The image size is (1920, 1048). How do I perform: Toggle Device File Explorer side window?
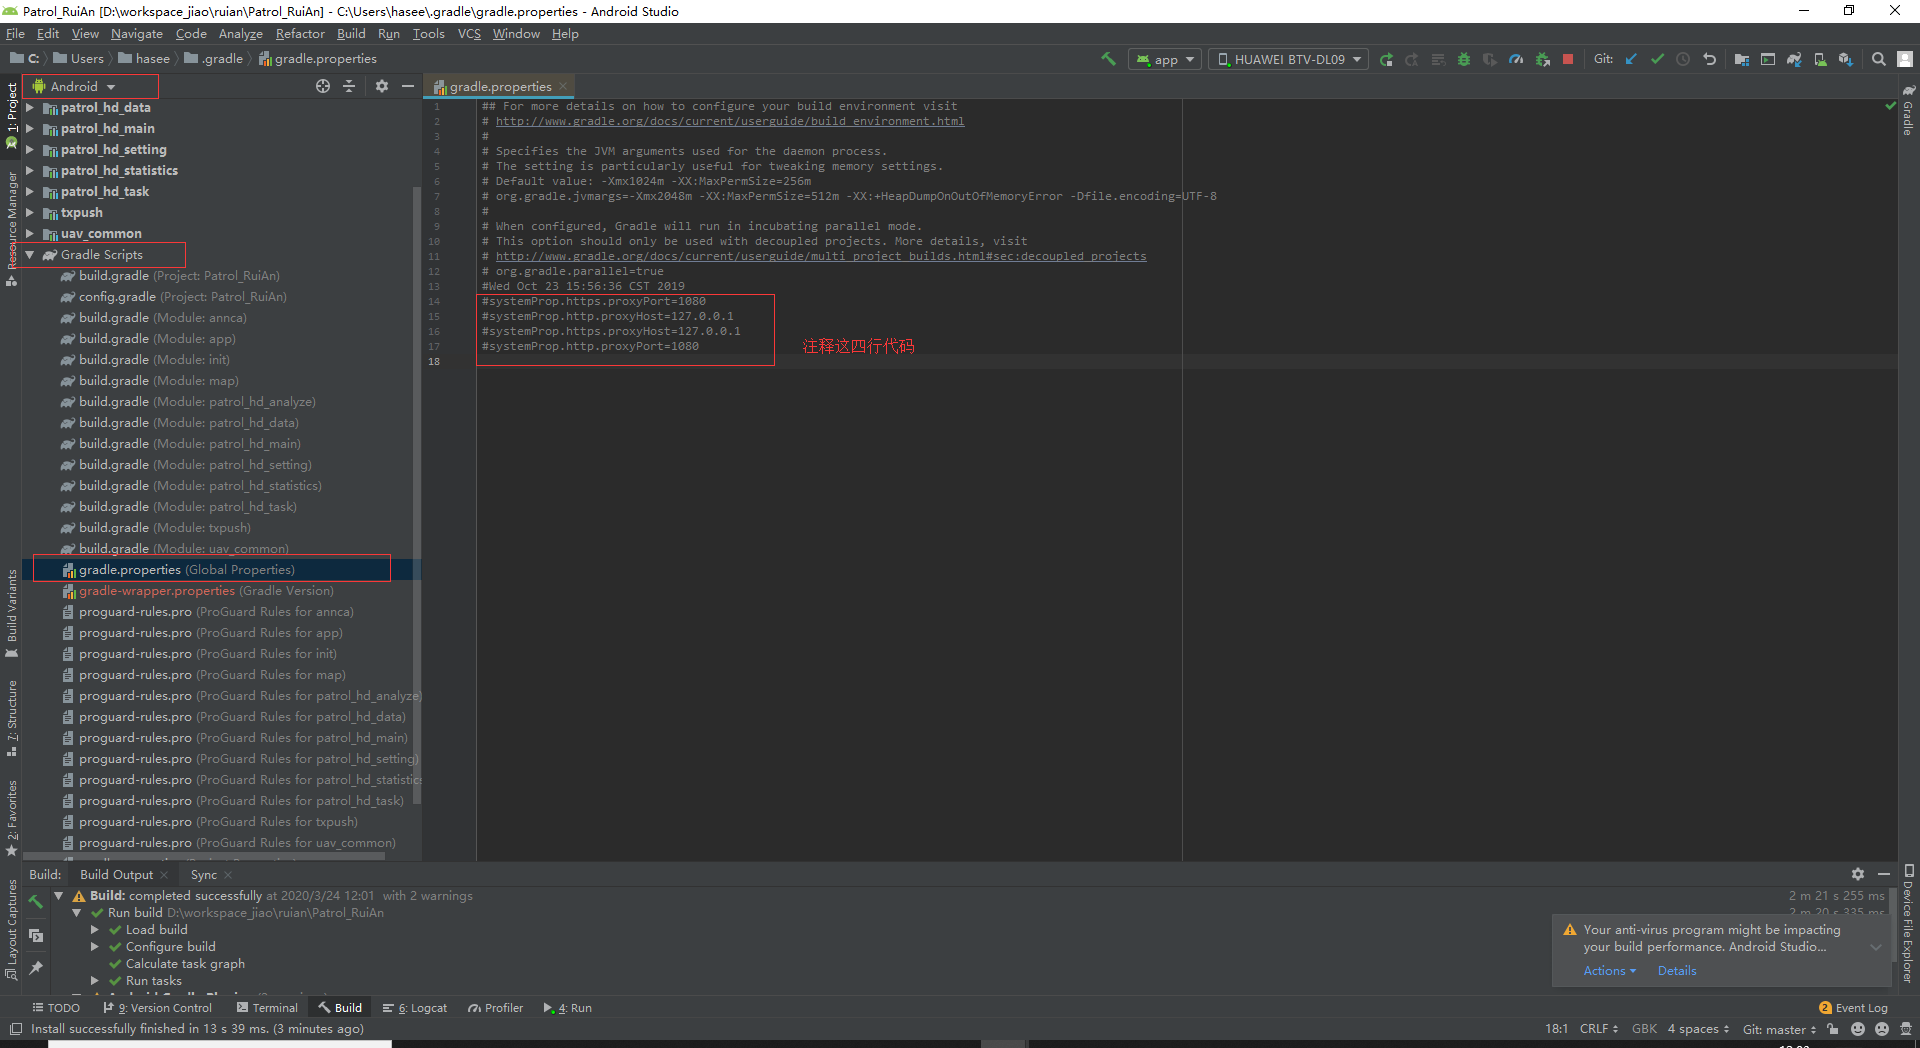1908,925
